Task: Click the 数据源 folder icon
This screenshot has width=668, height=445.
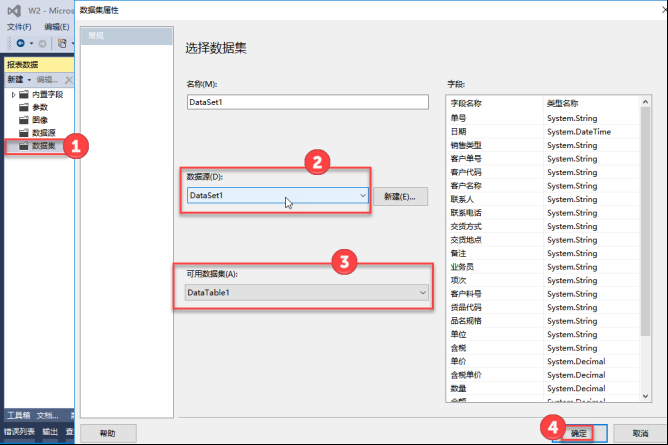Action: pyautogui.click(x=23, y=133)
